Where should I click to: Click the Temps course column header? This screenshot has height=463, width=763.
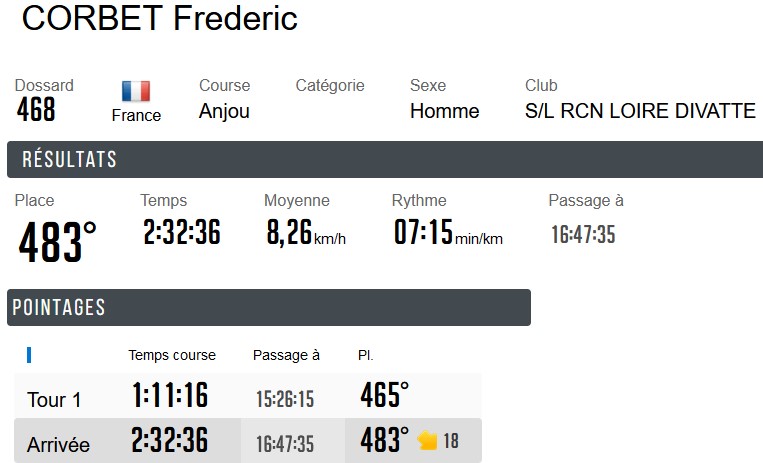click(x=172, y=355)
